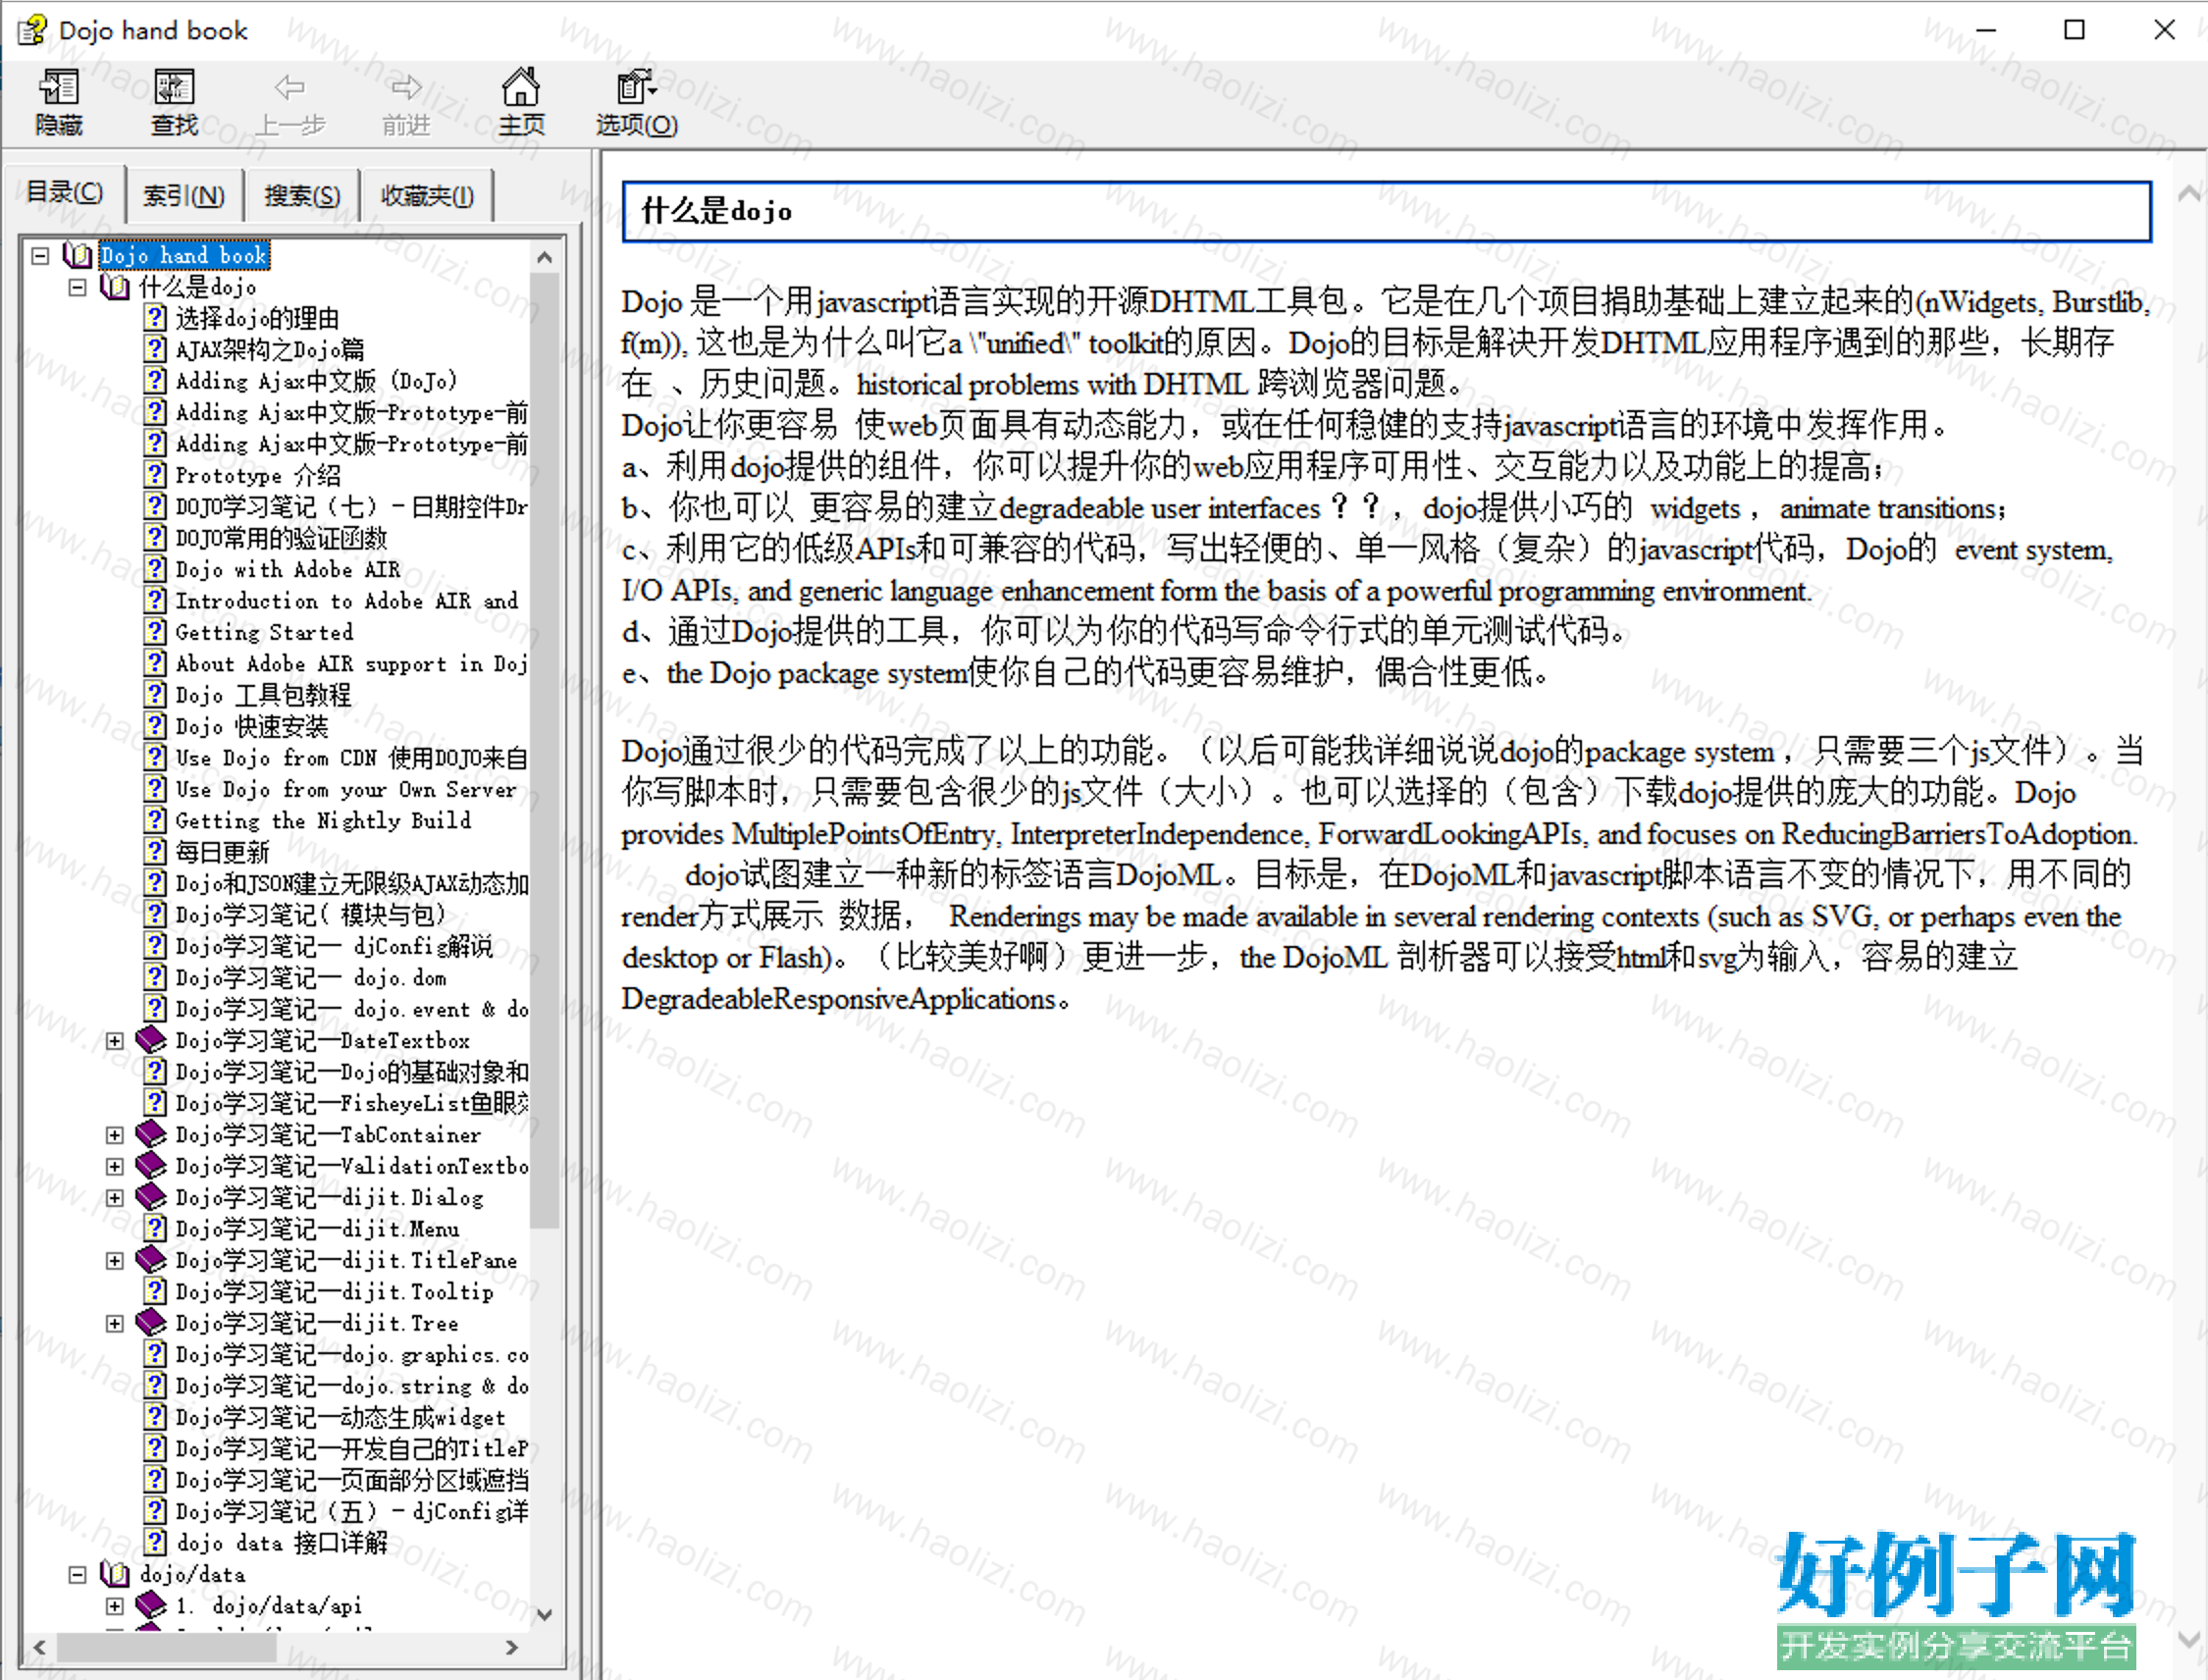Click the purple book icon for Dojo学习笔记—dijit.TitlePane

point(151,1260)
